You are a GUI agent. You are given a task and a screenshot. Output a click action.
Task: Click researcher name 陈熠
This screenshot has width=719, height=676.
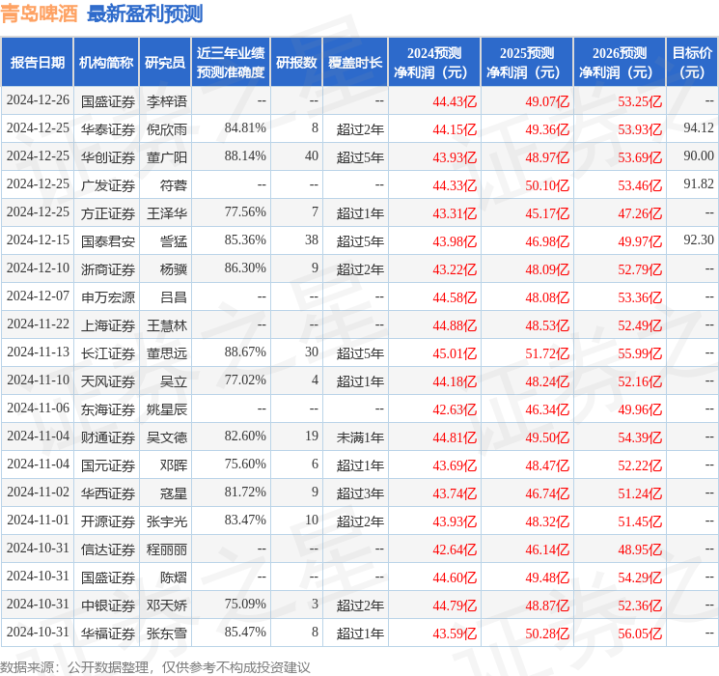(x=173, y=577)
